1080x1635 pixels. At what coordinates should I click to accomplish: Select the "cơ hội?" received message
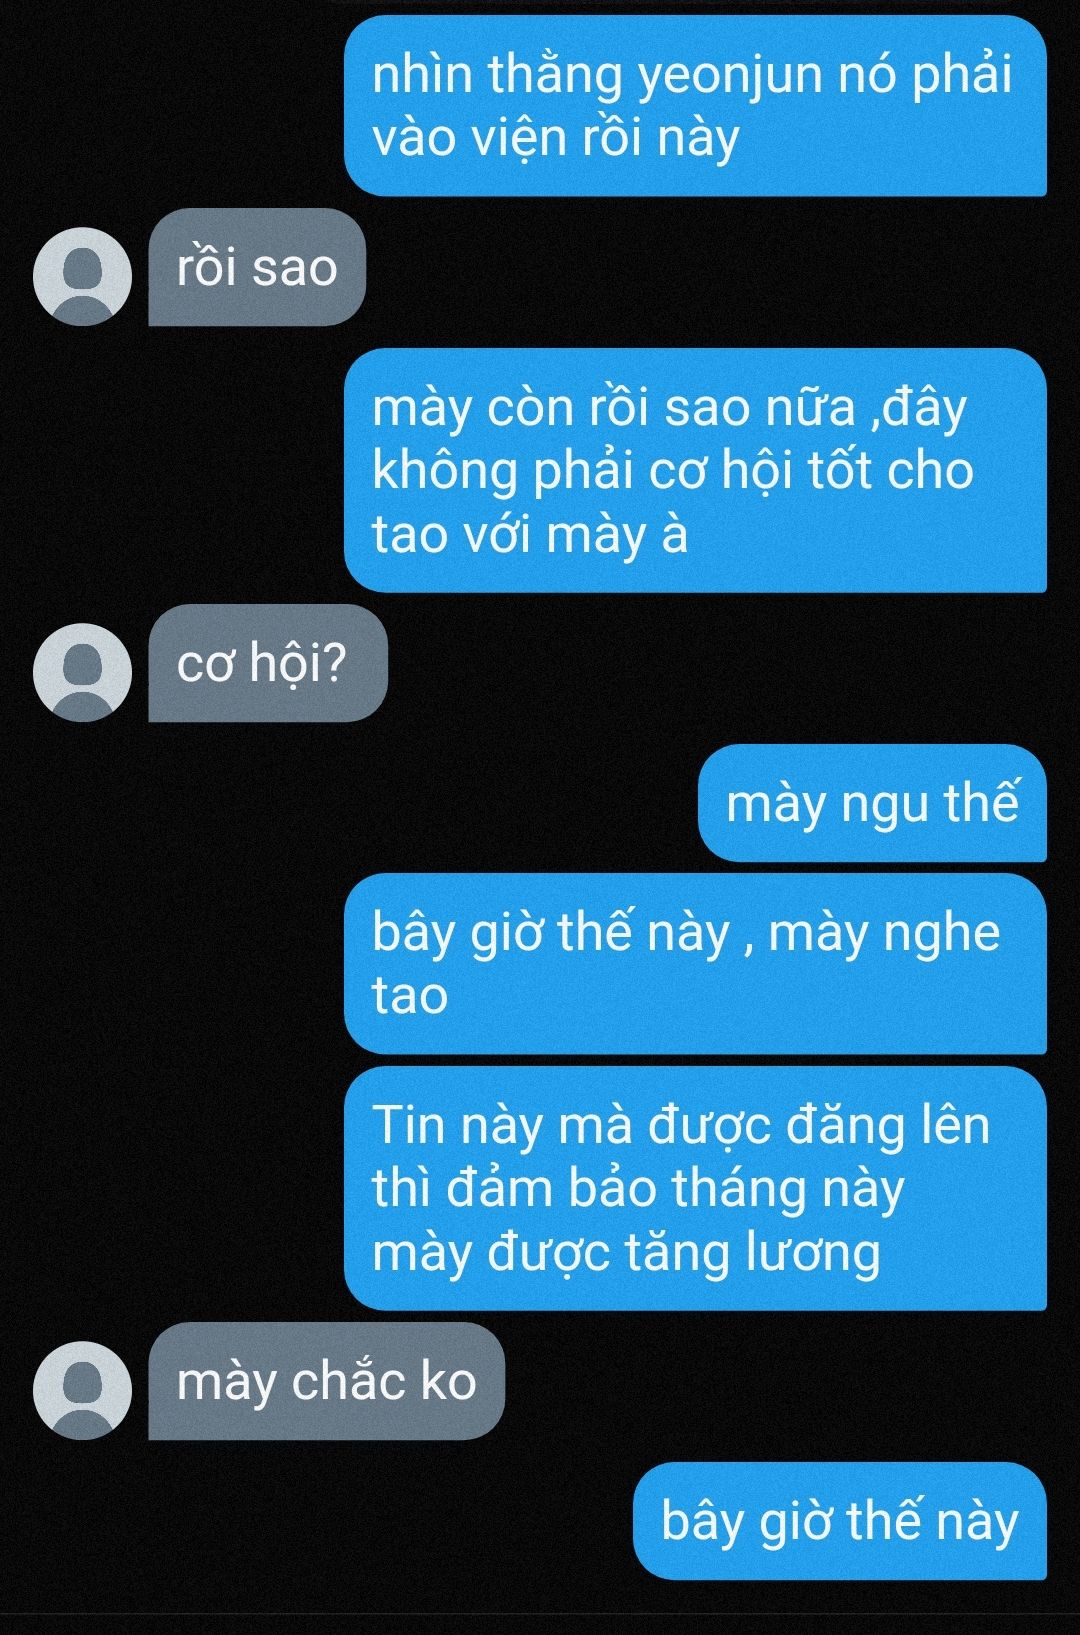pos(267,663)
